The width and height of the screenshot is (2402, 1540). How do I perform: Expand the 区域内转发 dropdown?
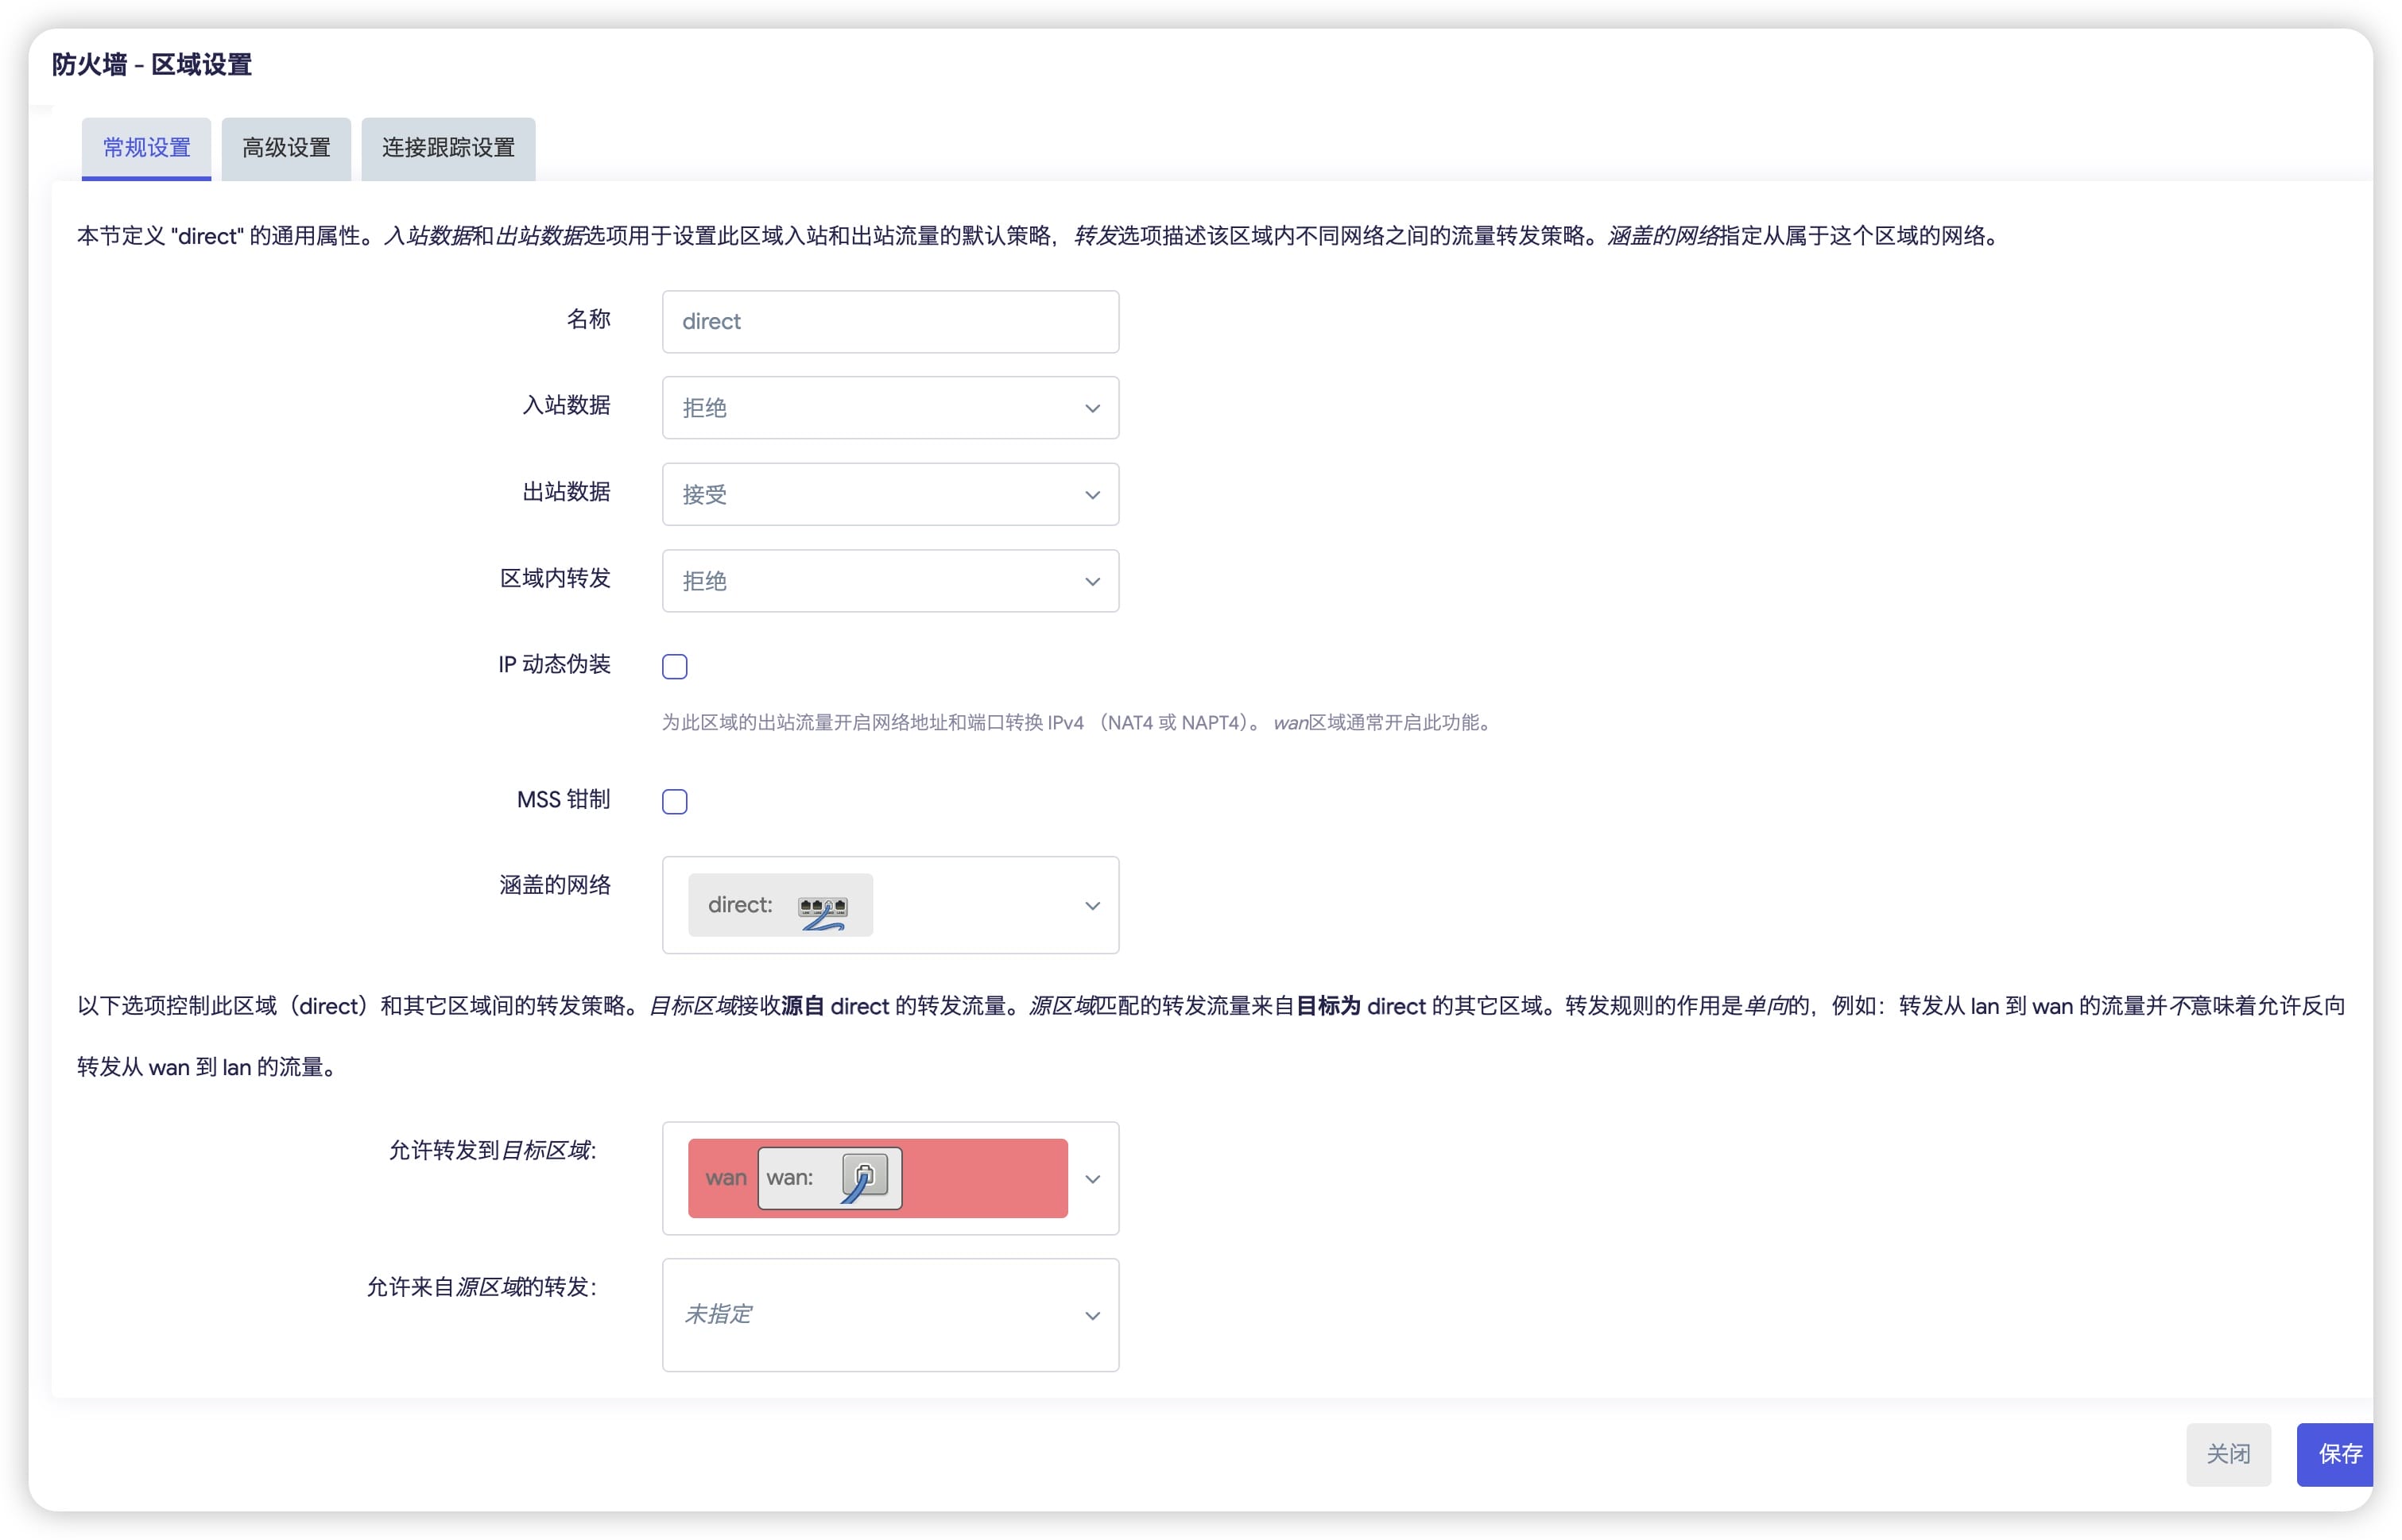pyautogui.click(x=889, y=580)
